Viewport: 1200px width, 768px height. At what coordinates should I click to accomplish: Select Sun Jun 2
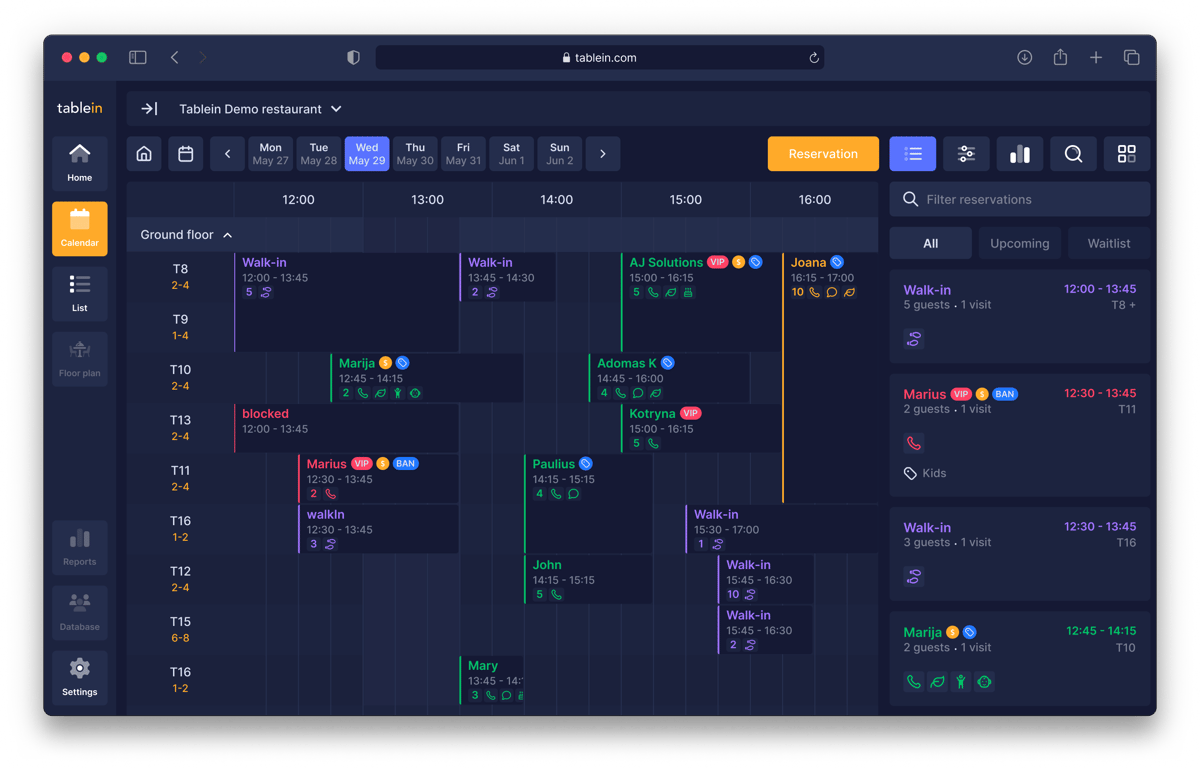click(560, 154)
